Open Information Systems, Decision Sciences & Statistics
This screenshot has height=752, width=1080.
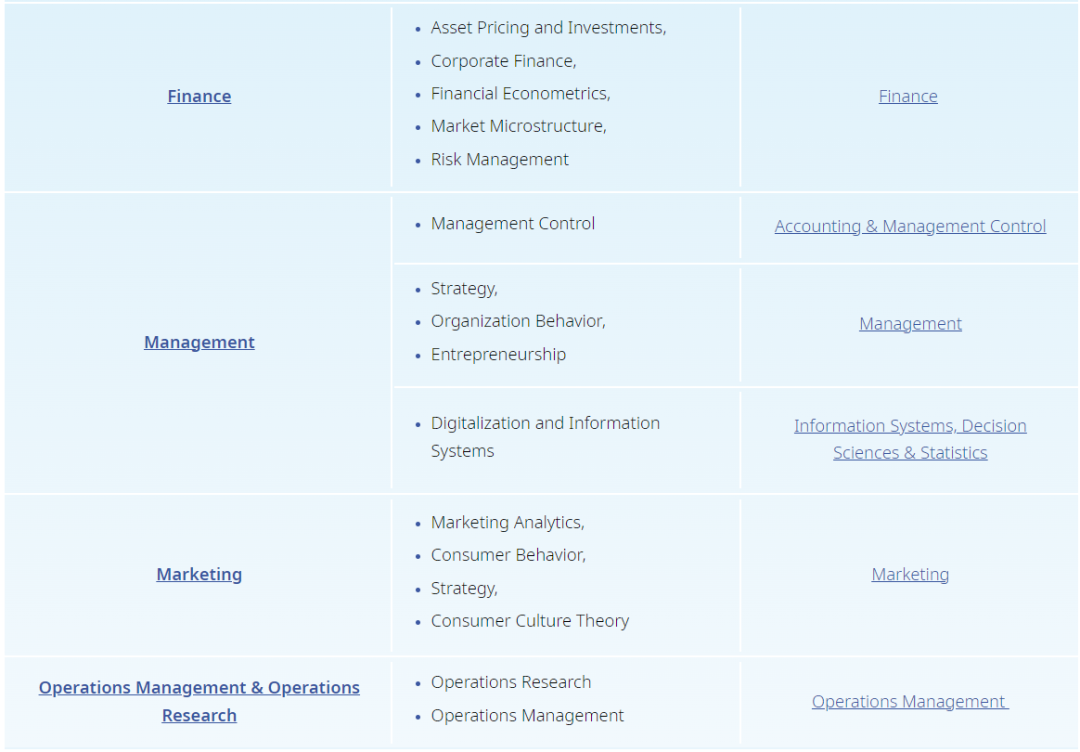[x=910, y=439]
